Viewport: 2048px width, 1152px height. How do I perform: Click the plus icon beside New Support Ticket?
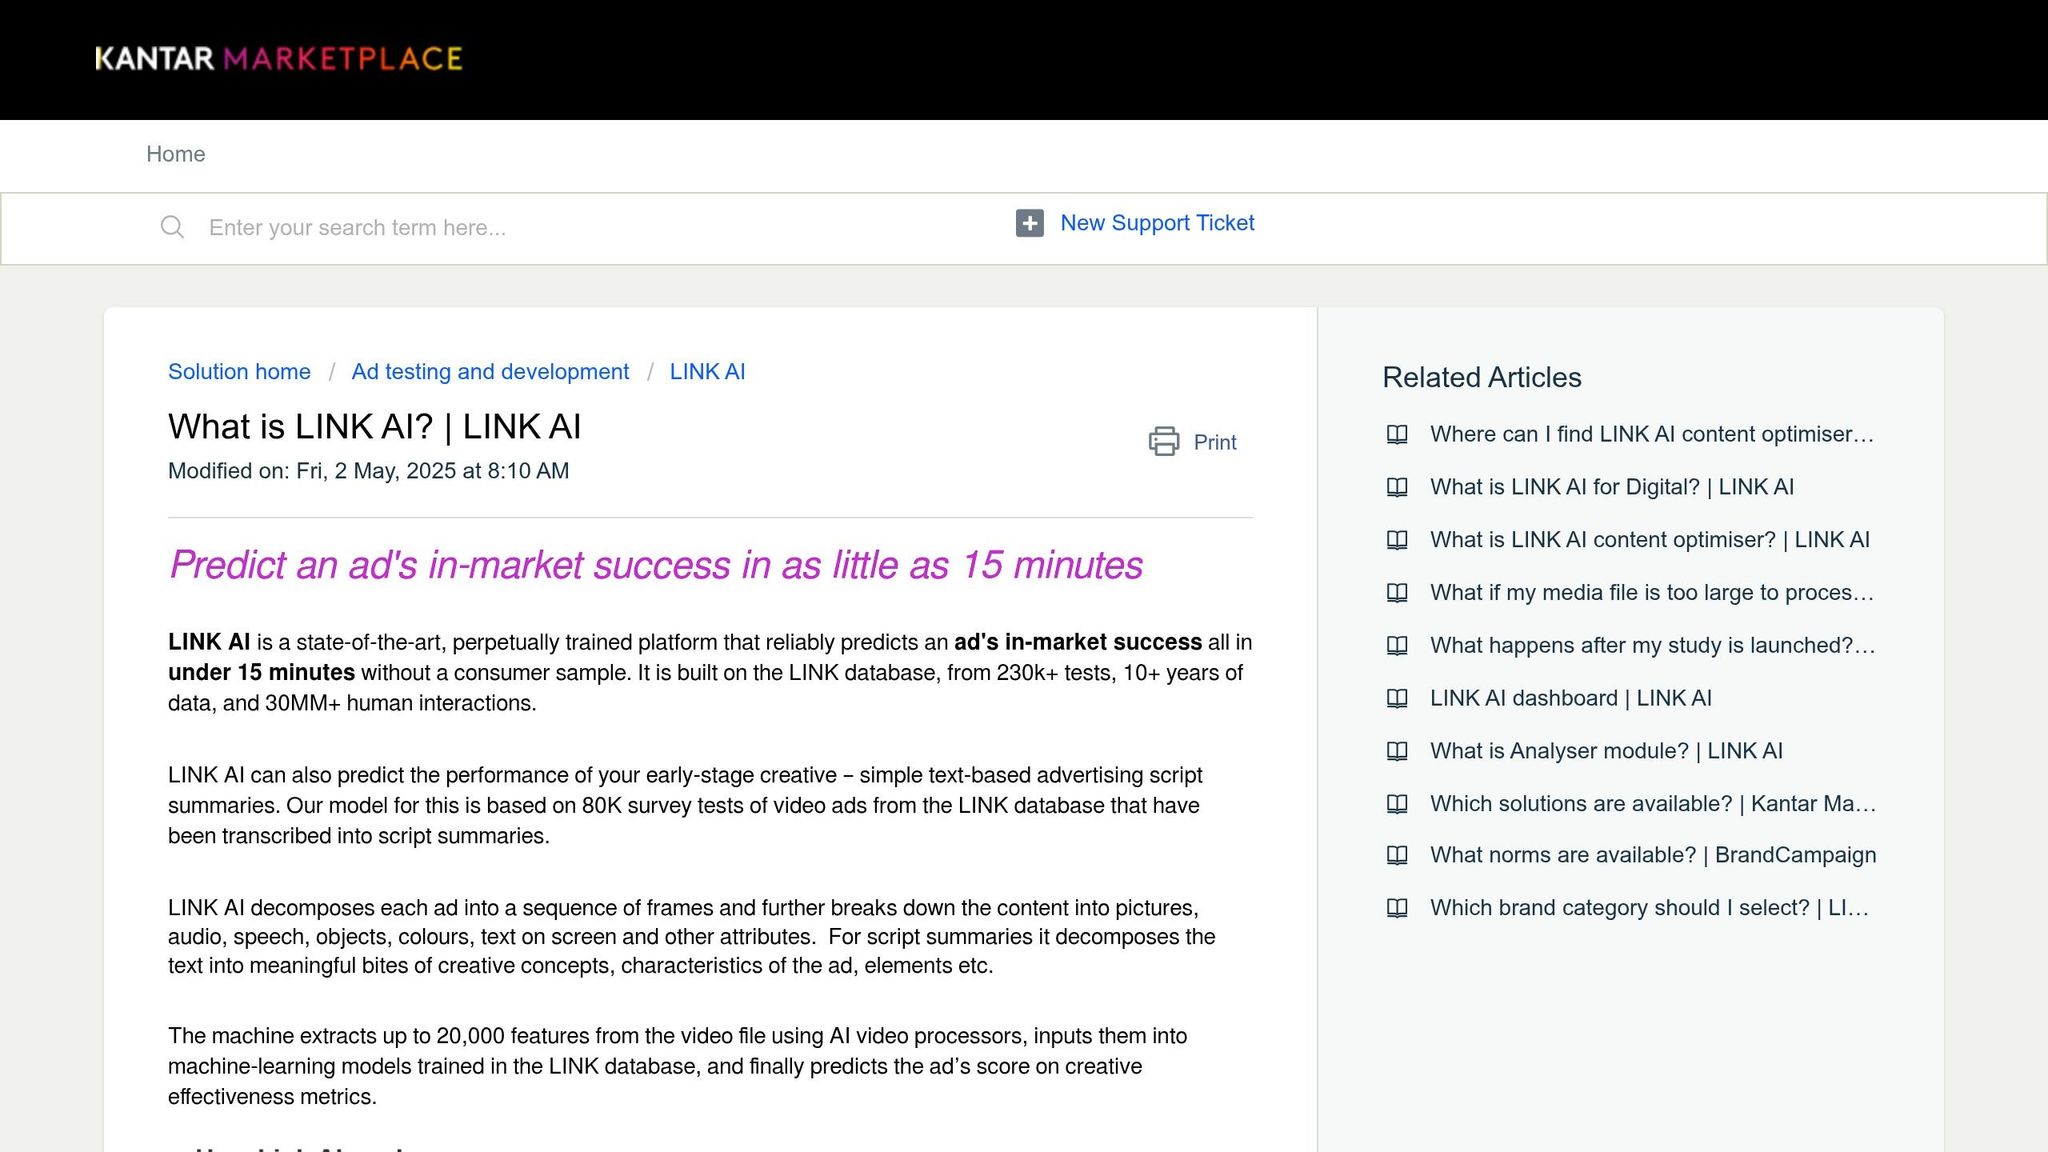(1029, 223)
